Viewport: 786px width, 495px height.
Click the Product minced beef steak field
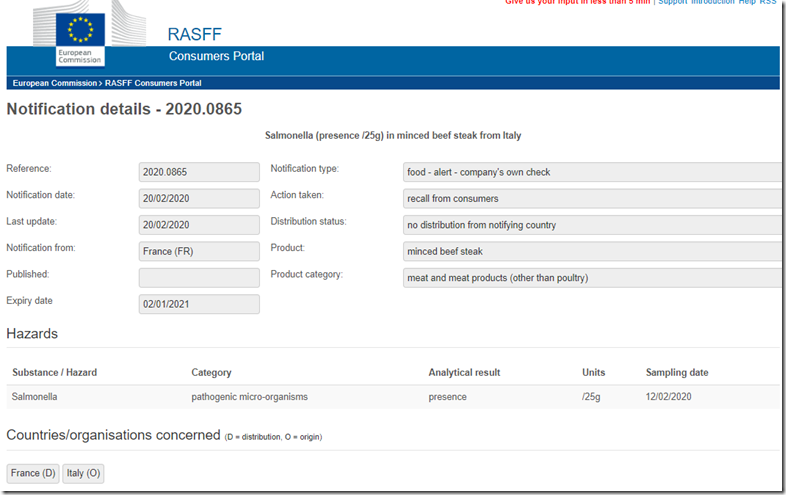coord(592,251)
